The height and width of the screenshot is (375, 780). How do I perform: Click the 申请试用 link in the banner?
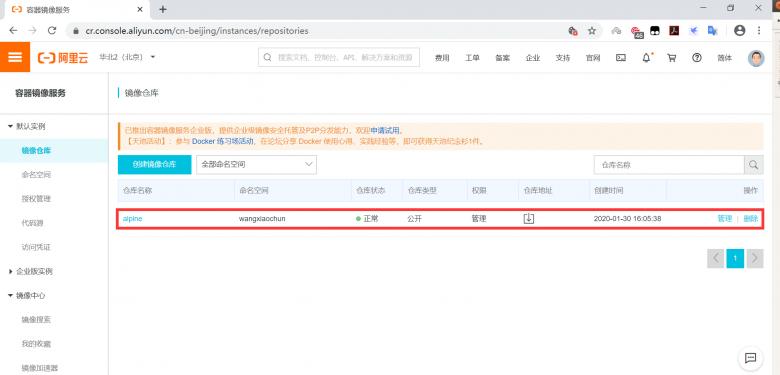coord(385,131)
